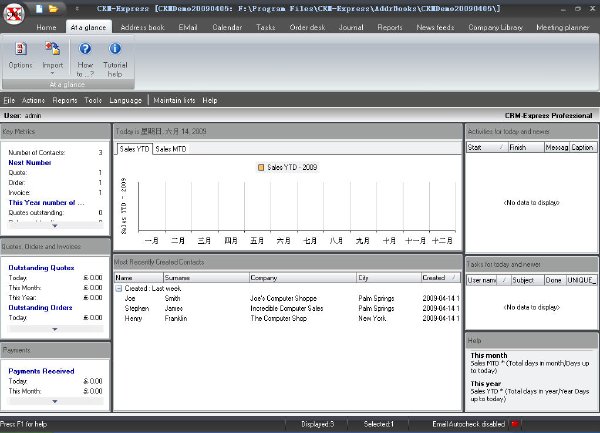Select the Sales YTD chart tab

coord(134,149)
